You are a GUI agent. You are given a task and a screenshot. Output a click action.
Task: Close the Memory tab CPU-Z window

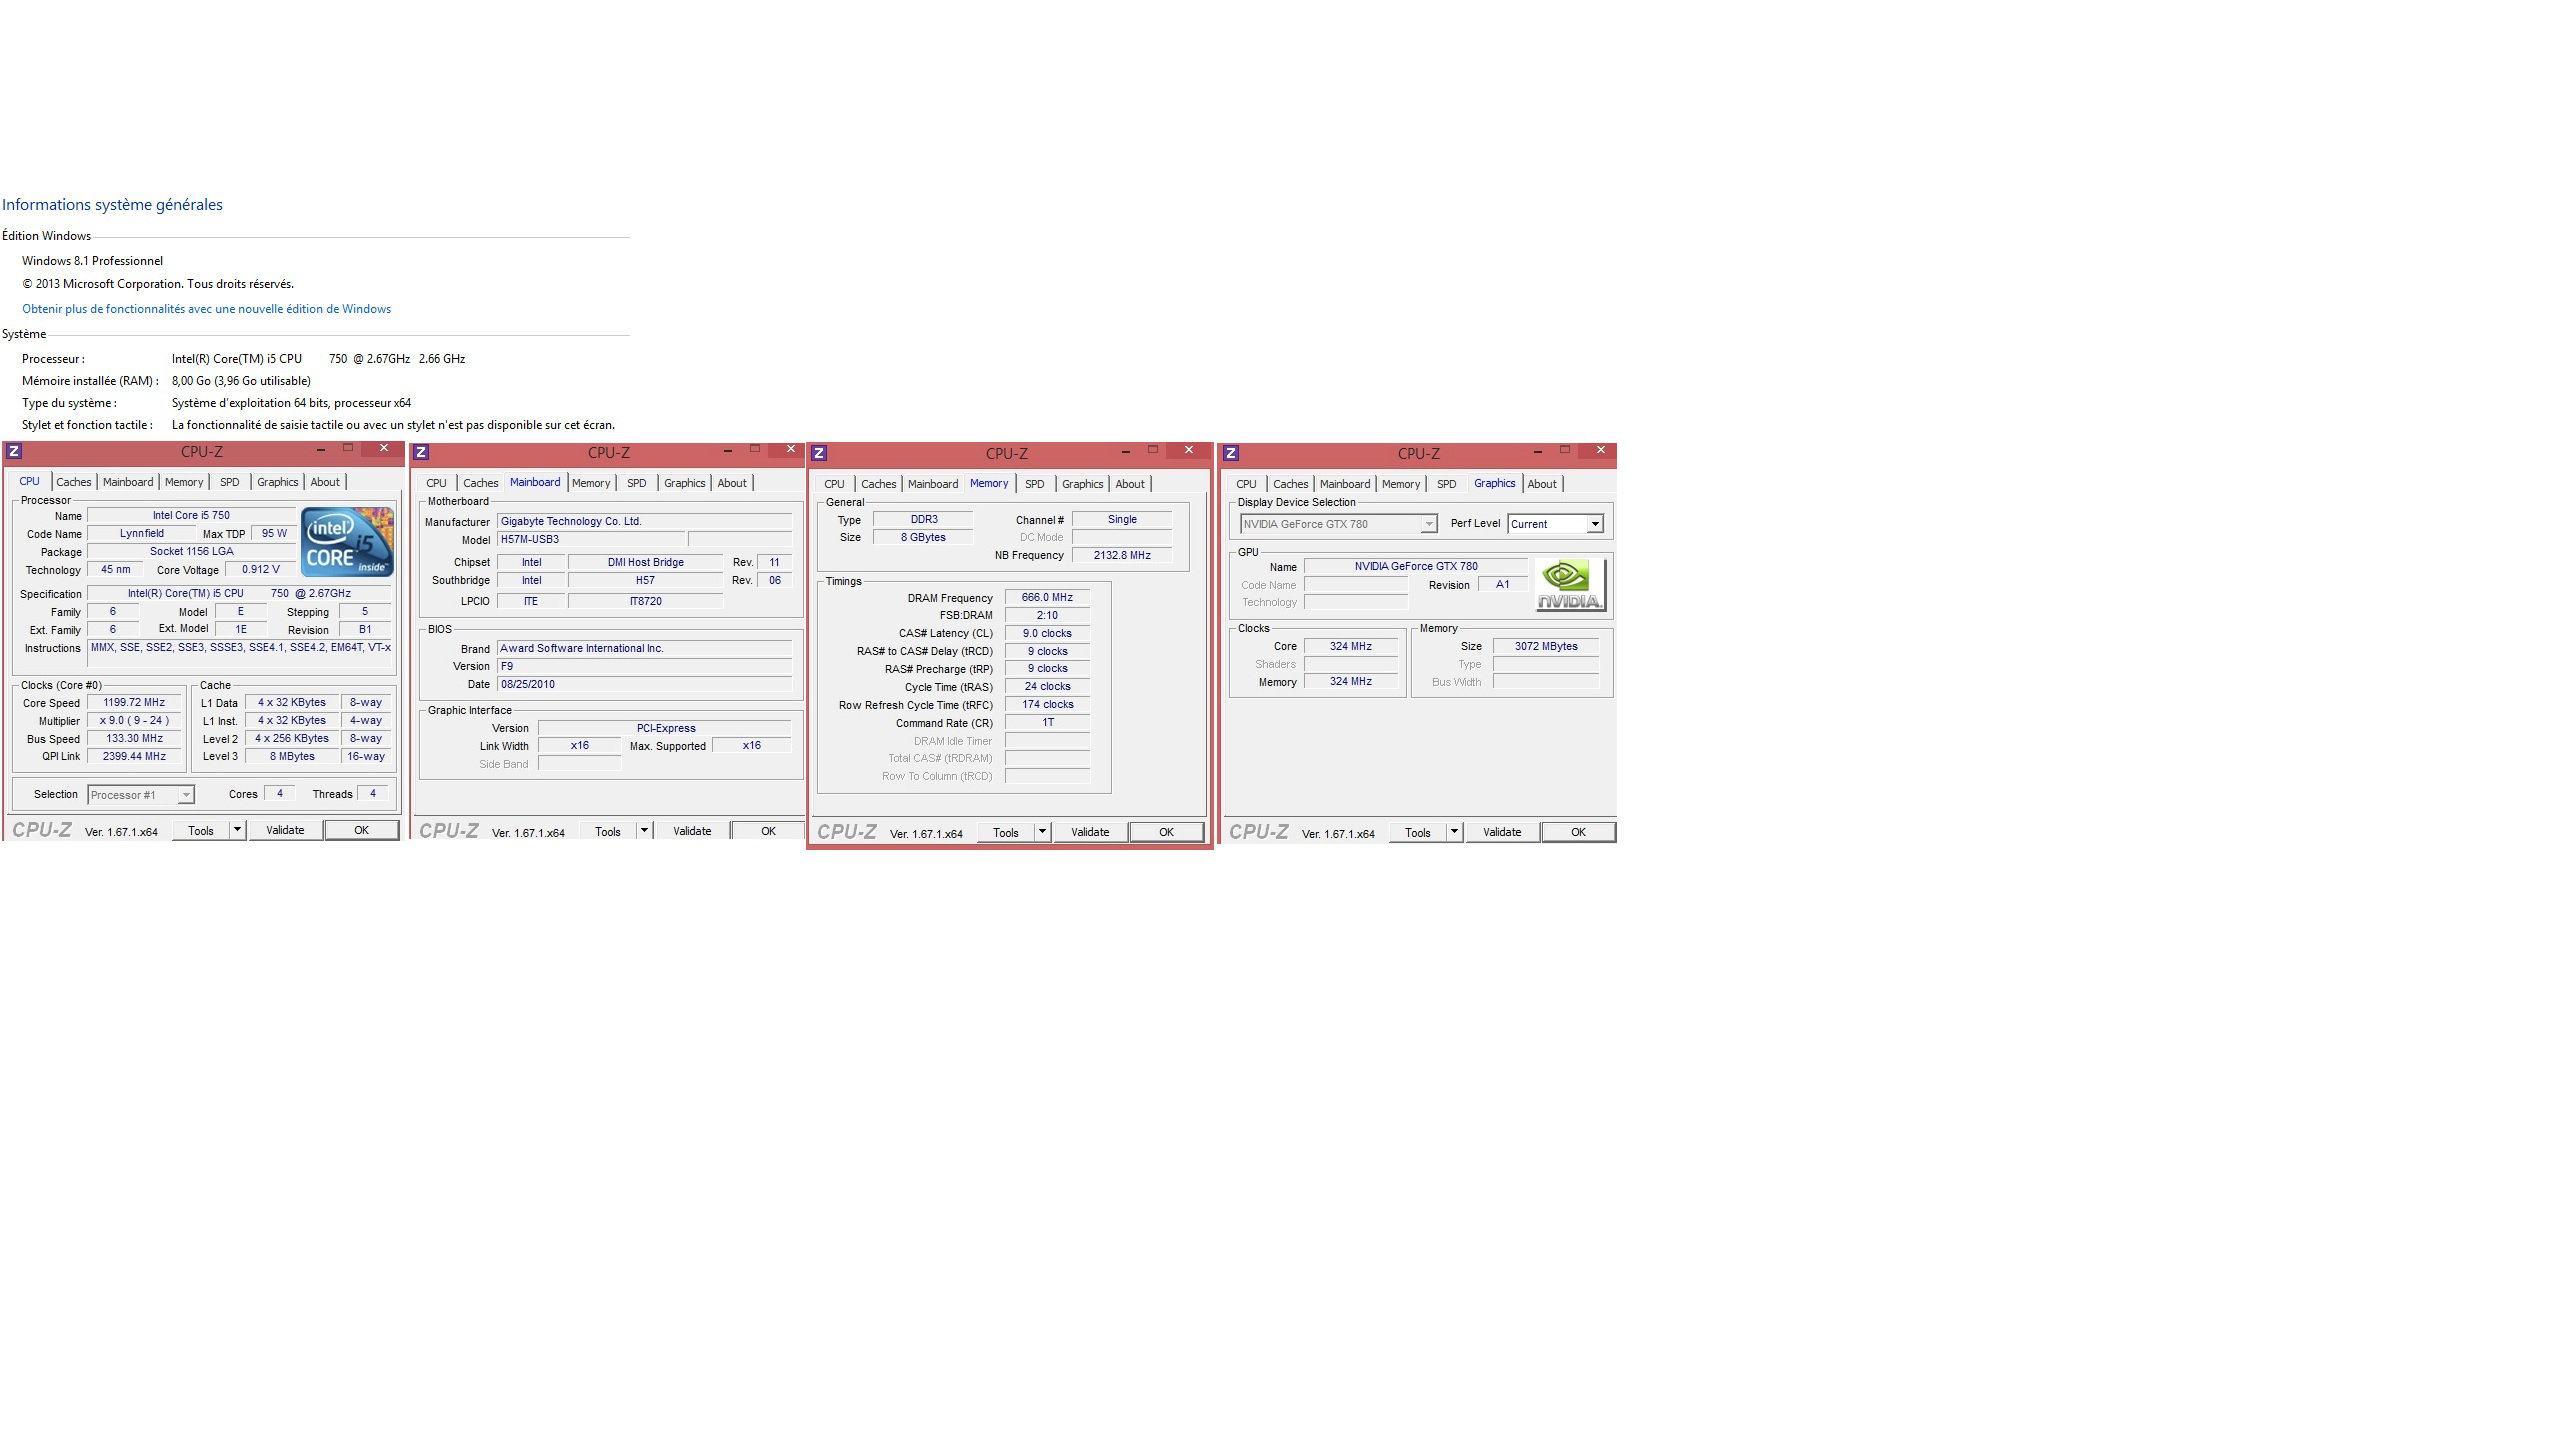[x=1188, y=450]
